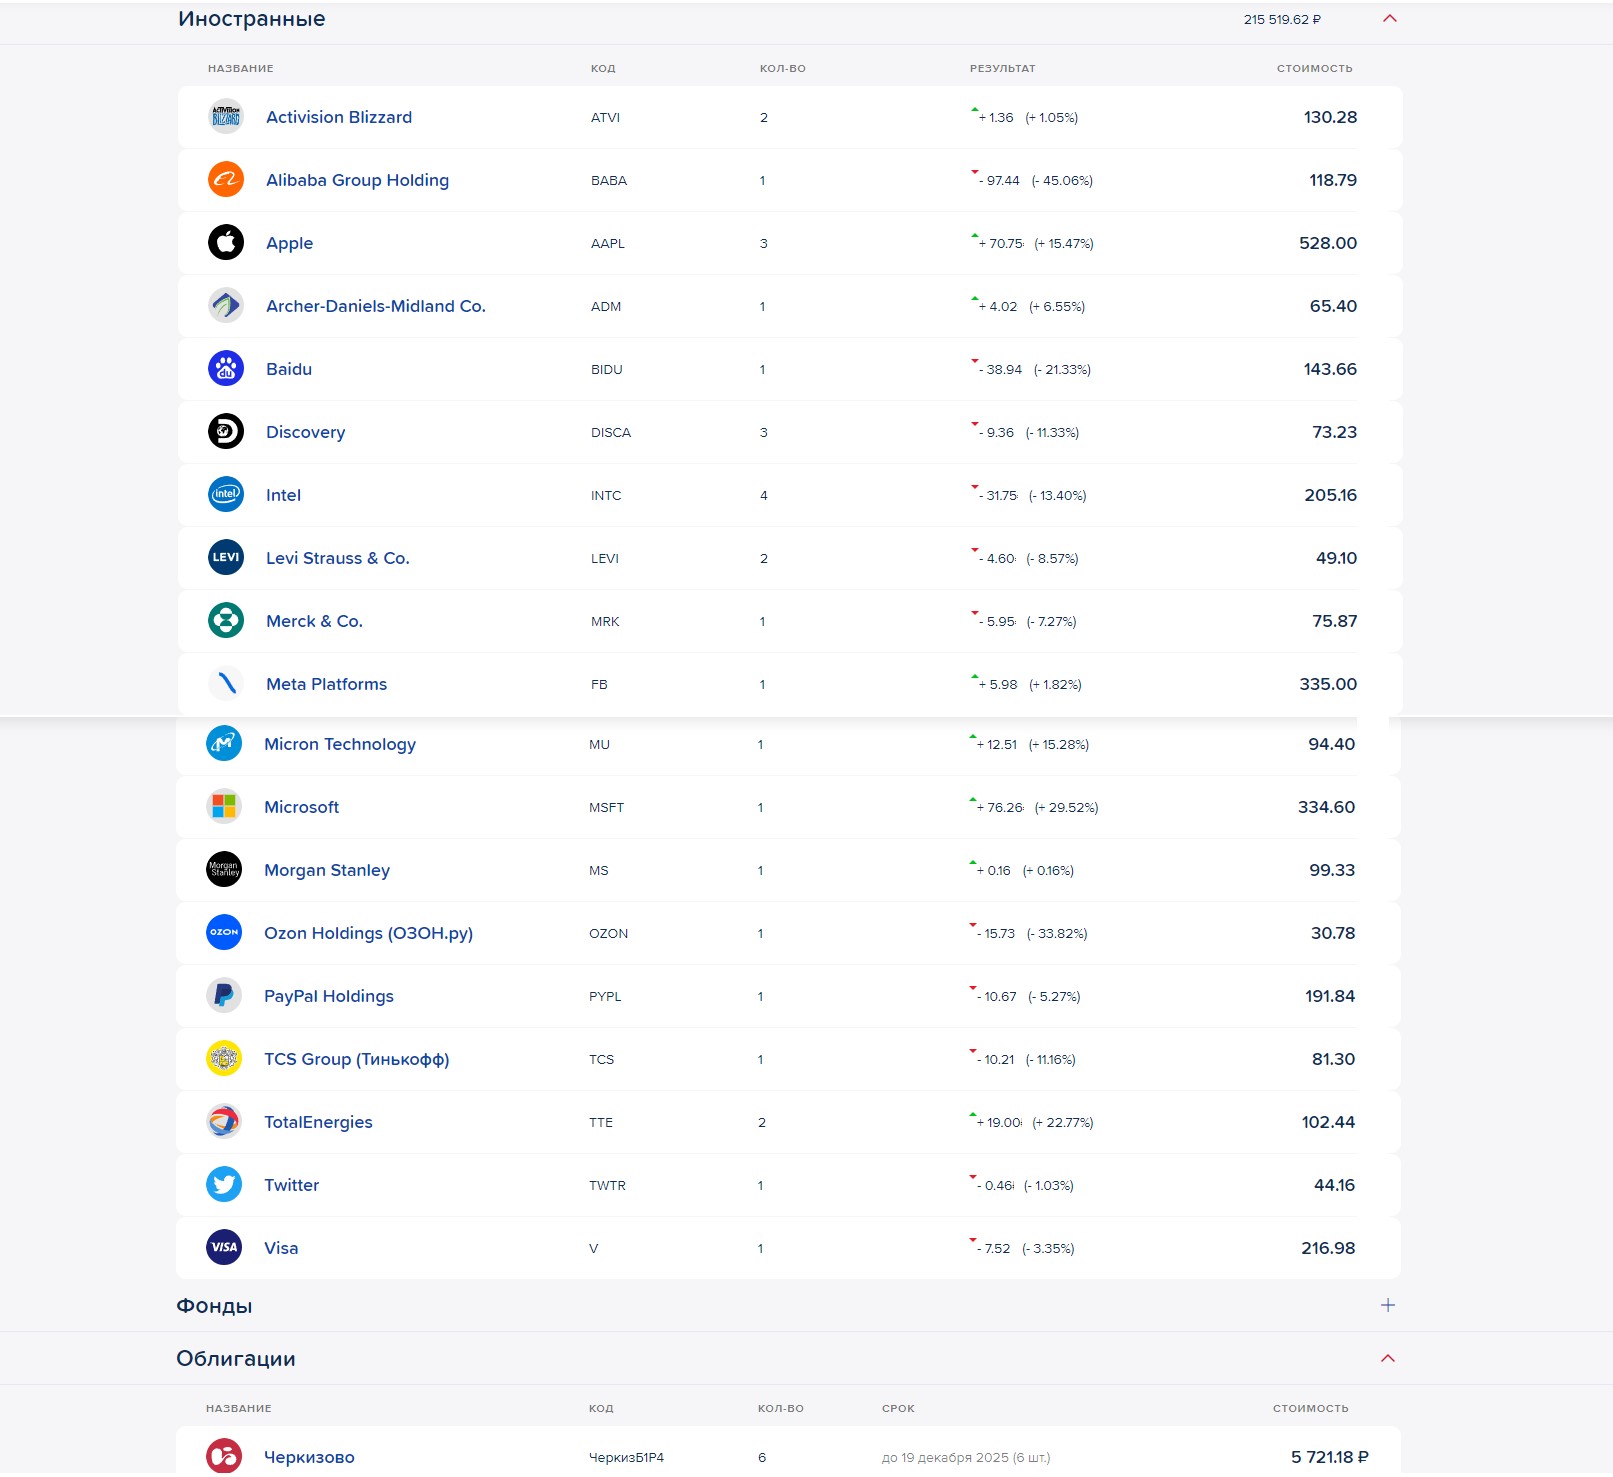The width and height of the screenshot is (1613, 1477).
Task: Click the PayPal logo icon
Action: pos(224,996)
